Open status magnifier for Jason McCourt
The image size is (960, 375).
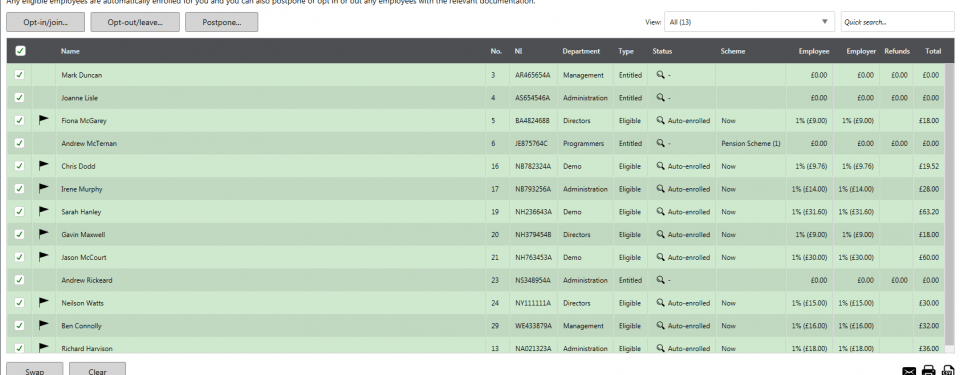pyautogui.click(x=661, y=257)
